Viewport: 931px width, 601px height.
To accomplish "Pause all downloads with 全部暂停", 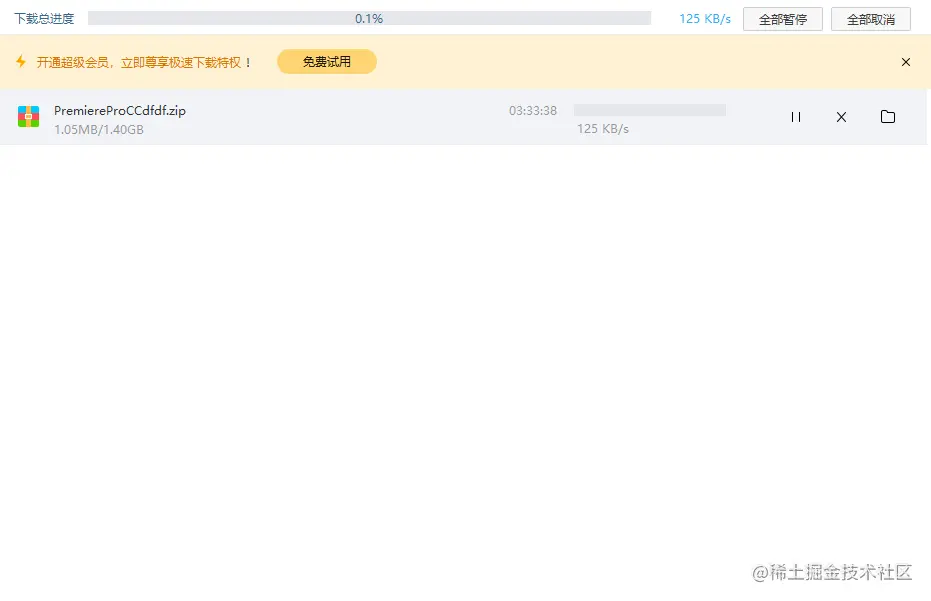I will pyautogui.click(x=783, y=20).
